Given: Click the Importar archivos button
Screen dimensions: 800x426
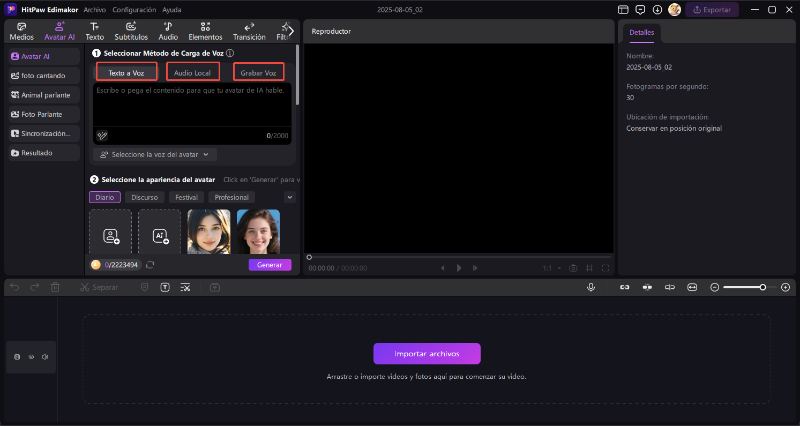Looking at the screenshot, I should pyautogui.click(x=427, y=353).
